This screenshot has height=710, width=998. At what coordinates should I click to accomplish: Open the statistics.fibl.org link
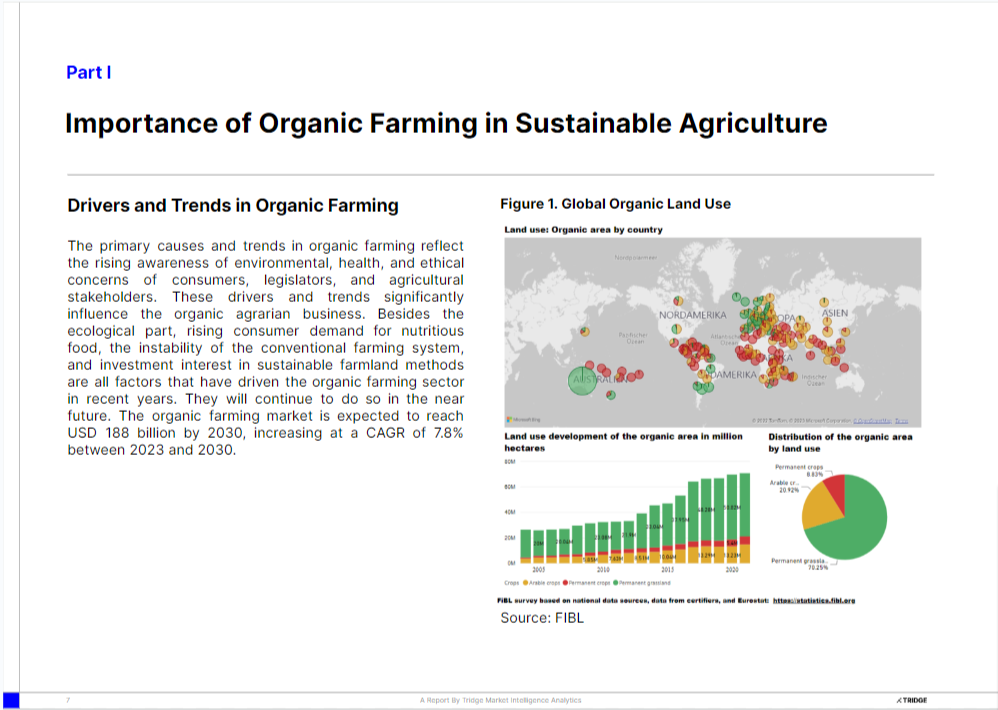click(814, 600)
